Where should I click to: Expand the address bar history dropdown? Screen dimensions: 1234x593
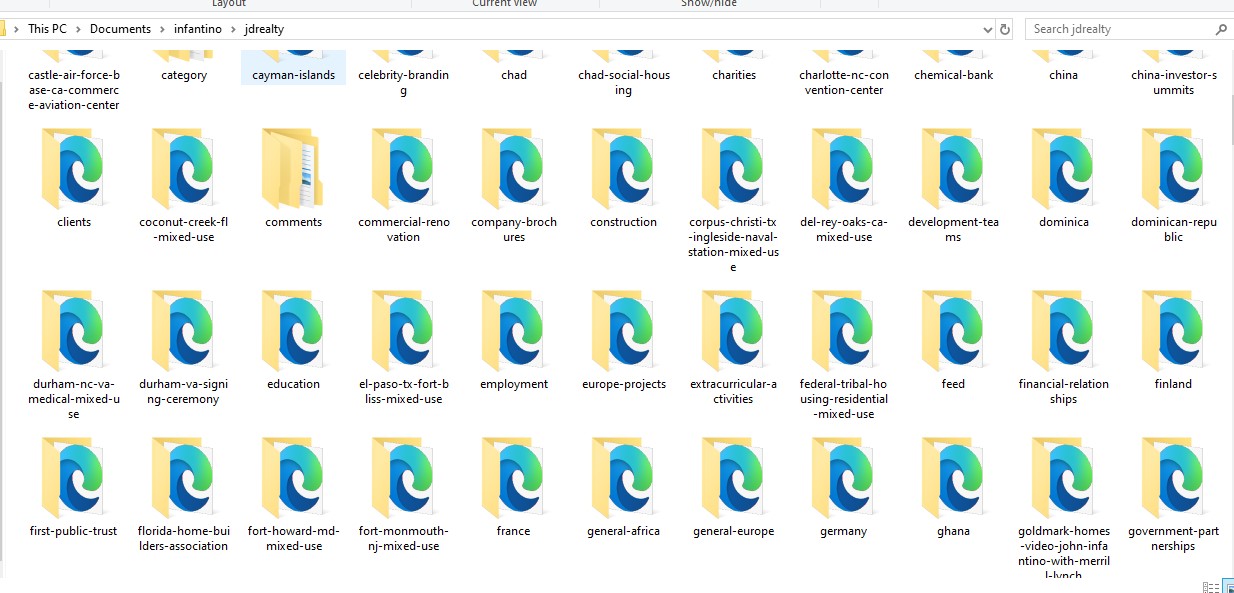(x=987, y=29)
